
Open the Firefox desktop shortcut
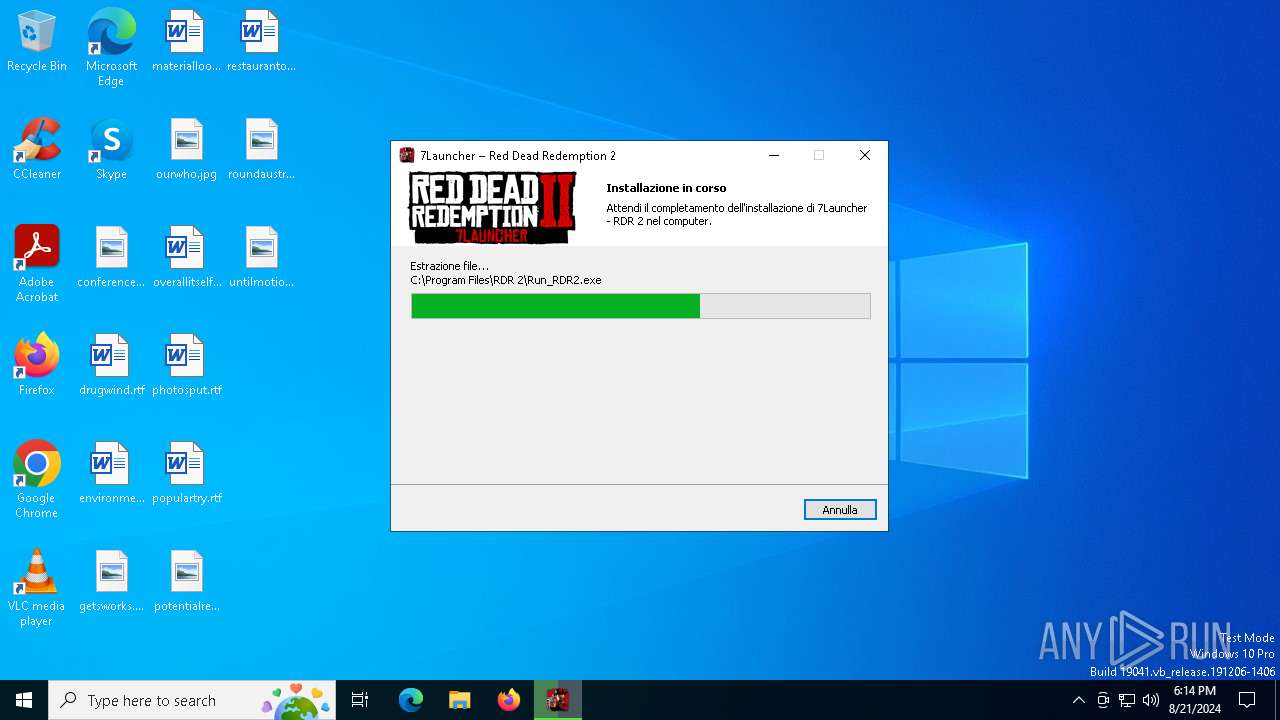tap(37, 366)
